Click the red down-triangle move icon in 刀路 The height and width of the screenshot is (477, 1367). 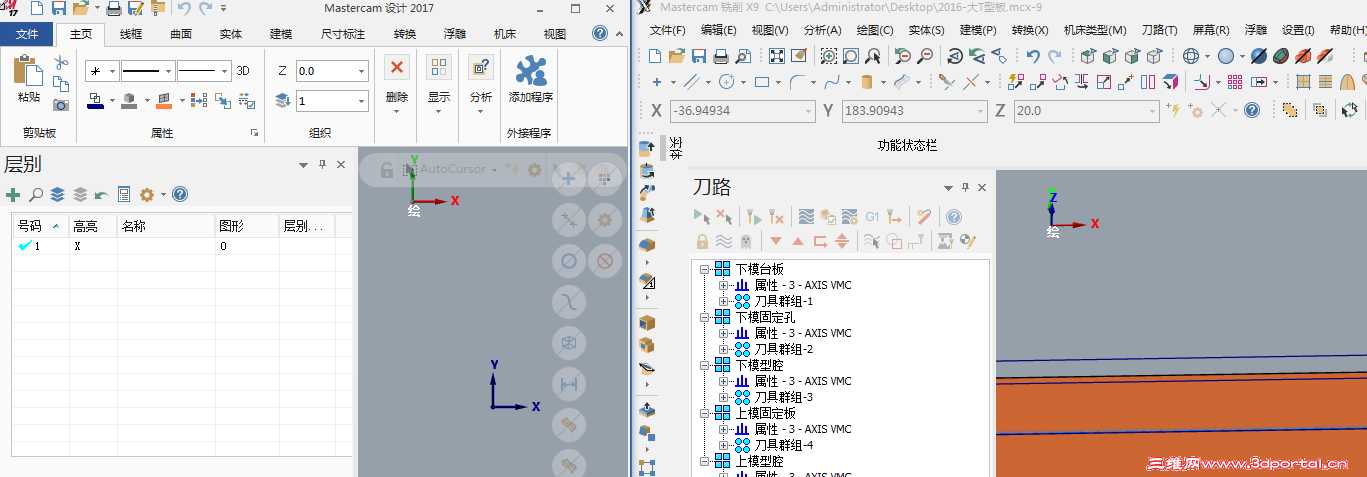[776, 241]
